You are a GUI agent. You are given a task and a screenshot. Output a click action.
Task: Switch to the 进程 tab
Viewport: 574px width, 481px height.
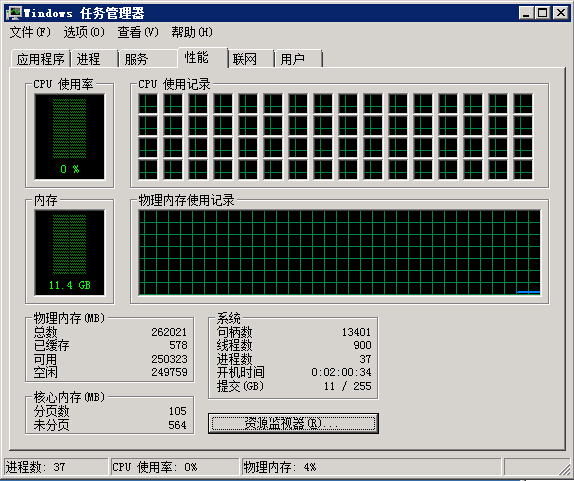(94, 59)
